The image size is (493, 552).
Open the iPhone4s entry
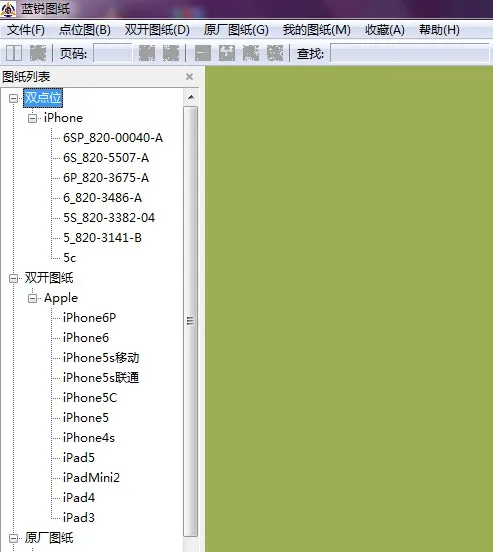click(x=89, y=438)
